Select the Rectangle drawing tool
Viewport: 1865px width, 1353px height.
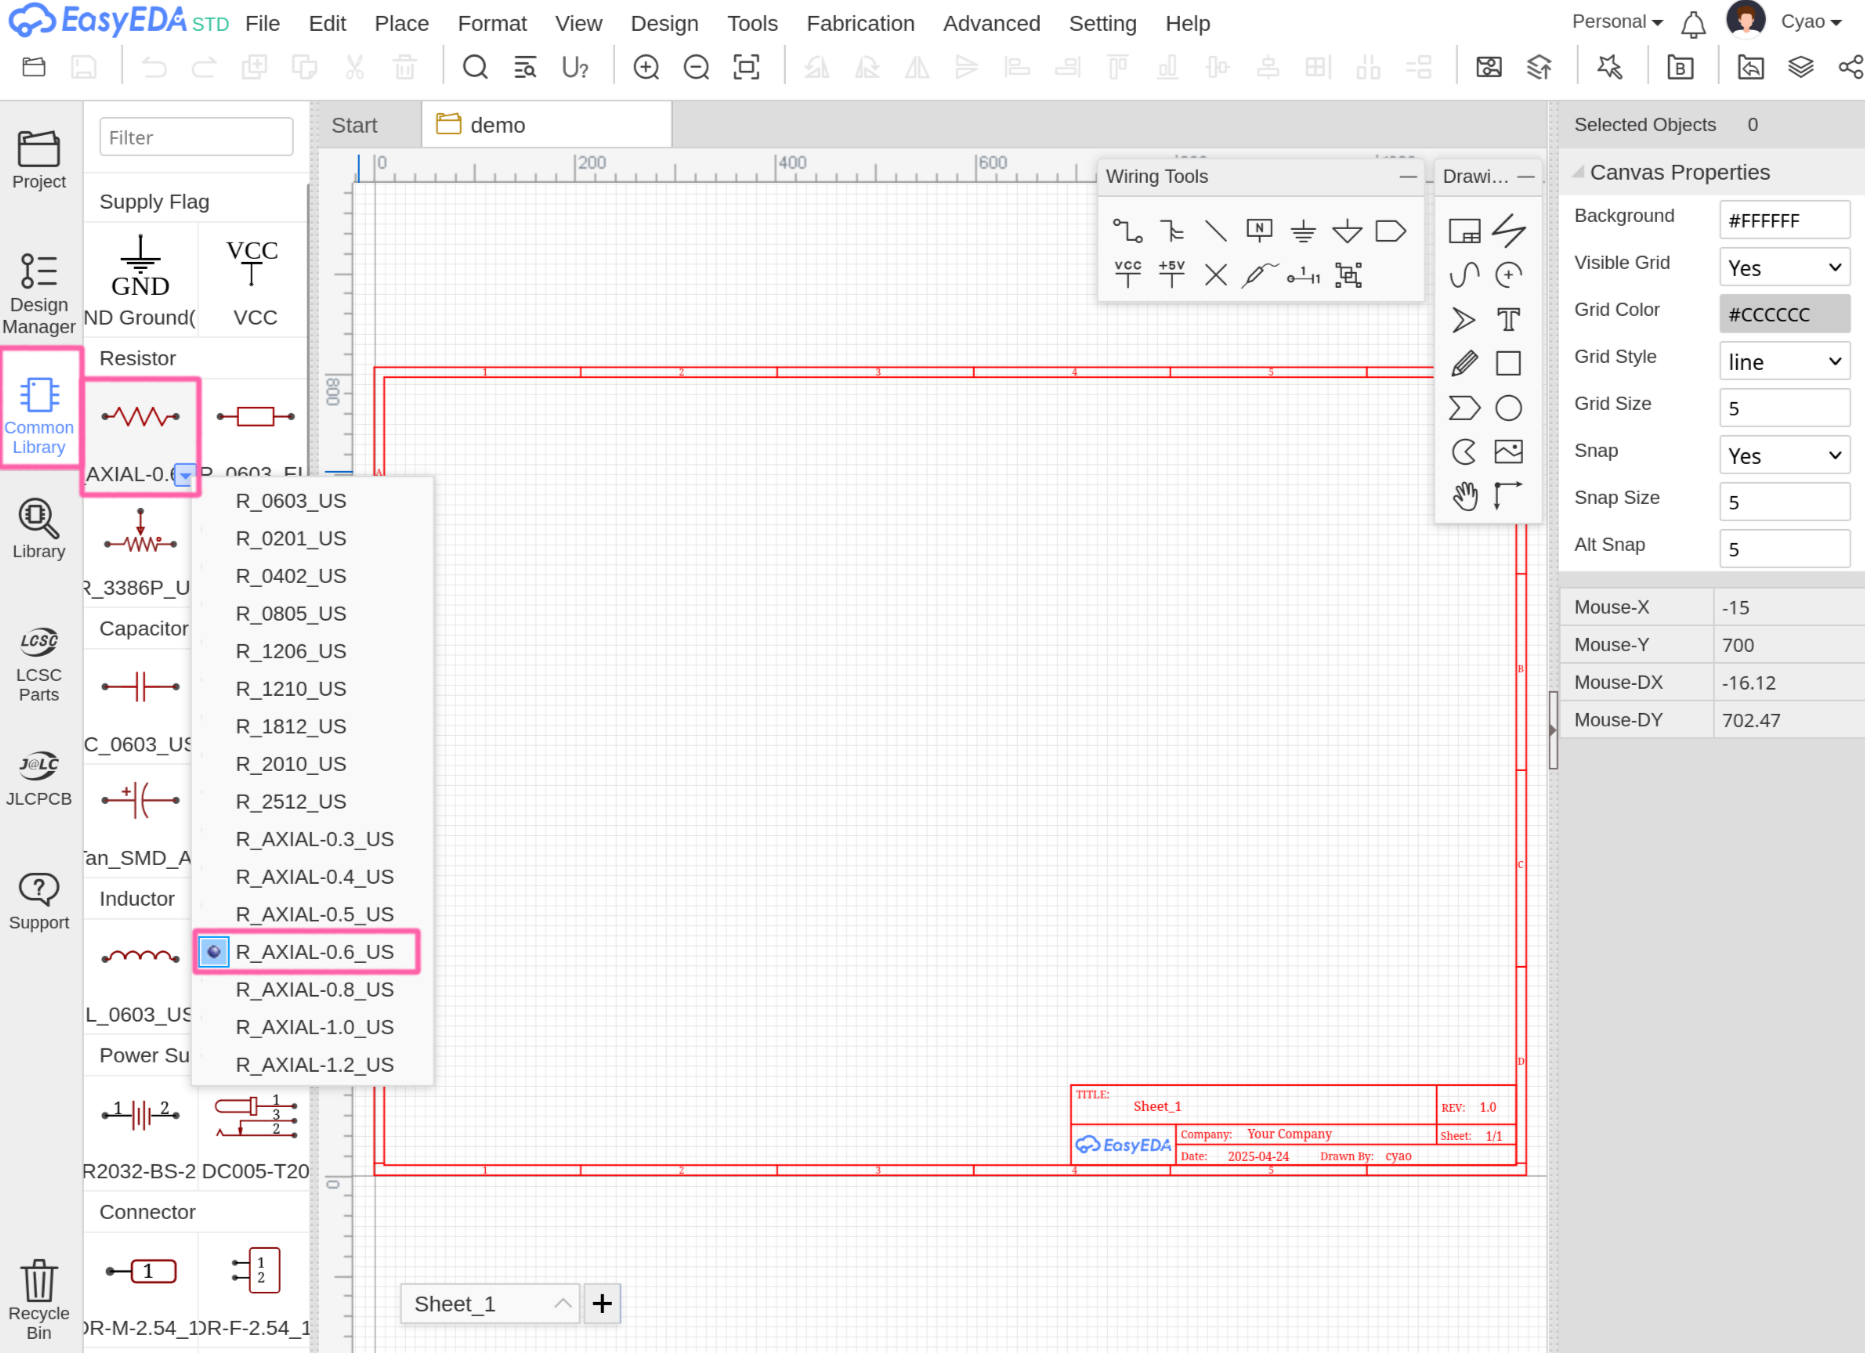pos(1508,363)
